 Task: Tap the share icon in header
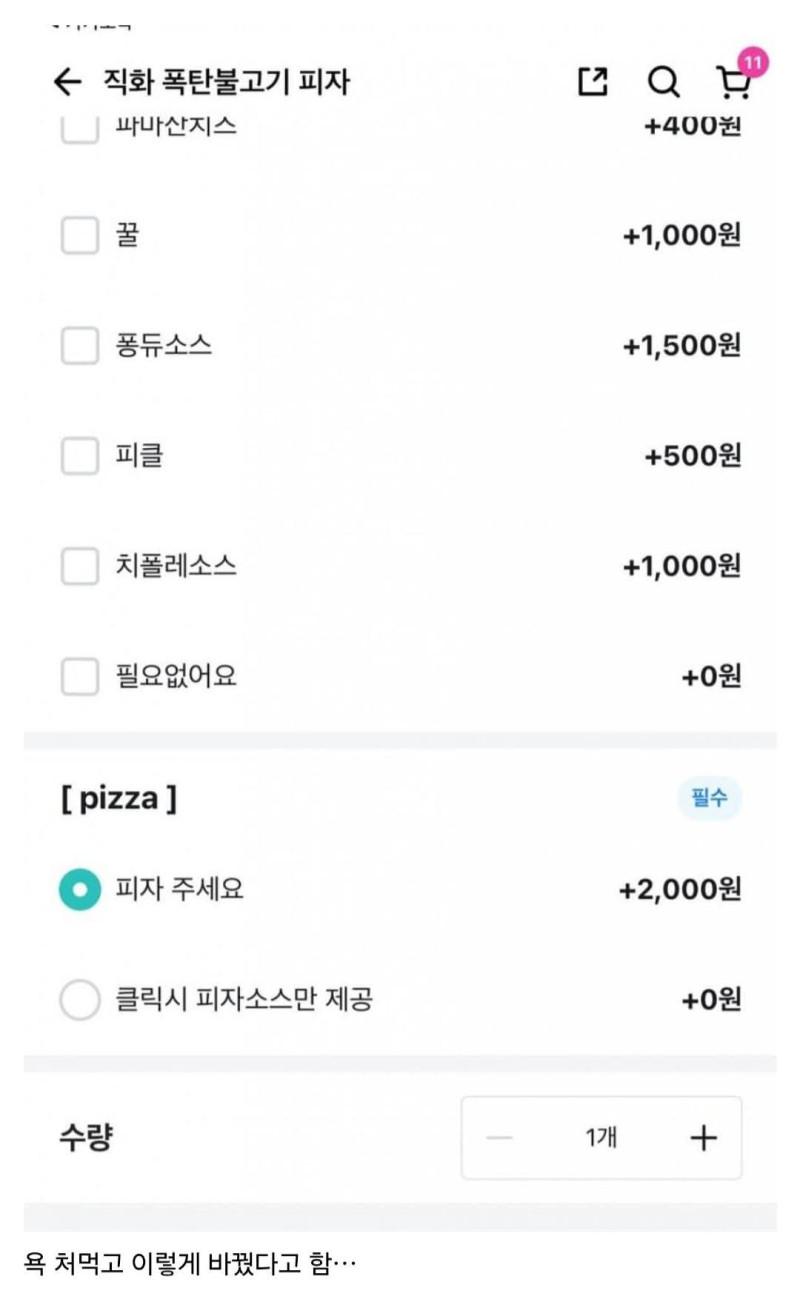pyautogui.click(x=593, y=82)
